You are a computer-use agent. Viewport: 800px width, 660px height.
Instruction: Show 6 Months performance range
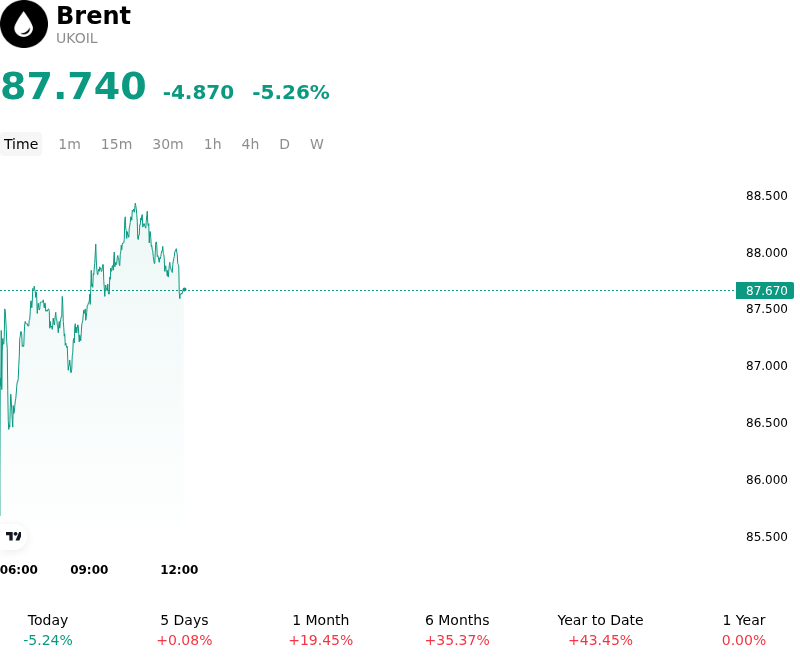tap(457, 630)
